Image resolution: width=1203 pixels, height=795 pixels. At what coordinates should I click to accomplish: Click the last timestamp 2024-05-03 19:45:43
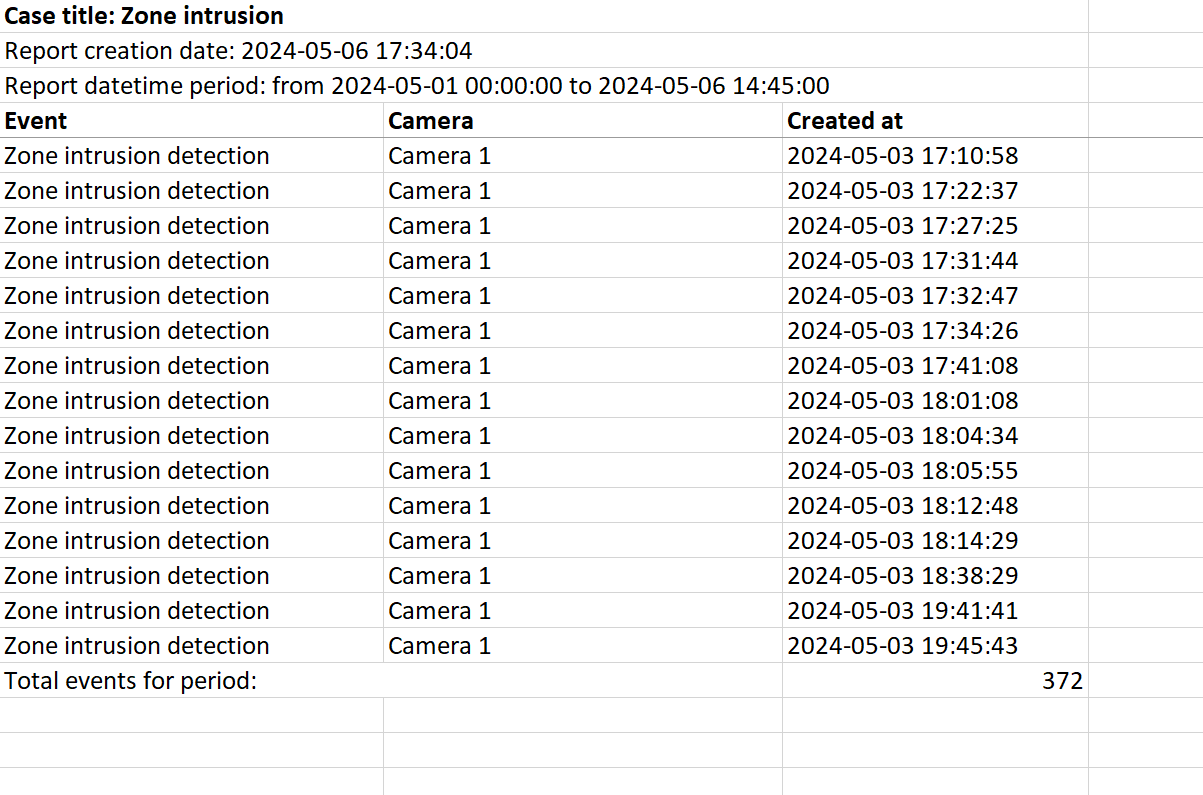coord(902,646)
